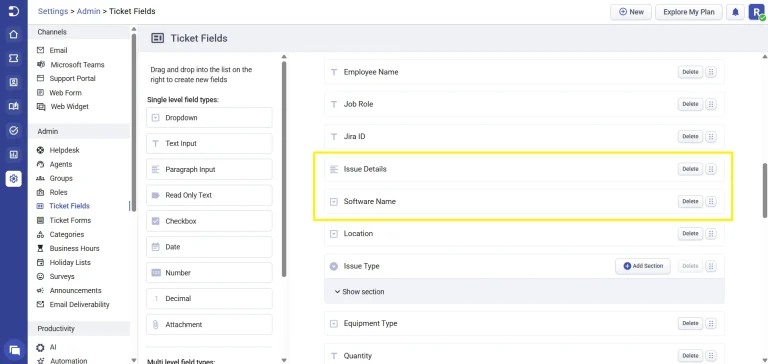Select the Number field type
768x364 pixels.
209,272
